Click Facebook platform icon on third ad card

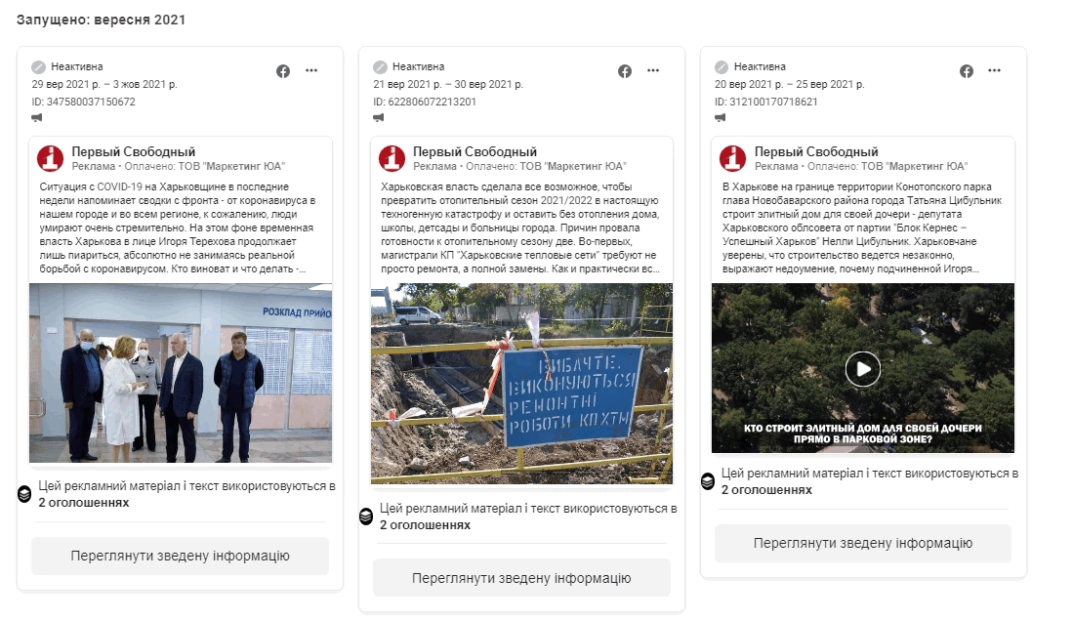[966, 71]
